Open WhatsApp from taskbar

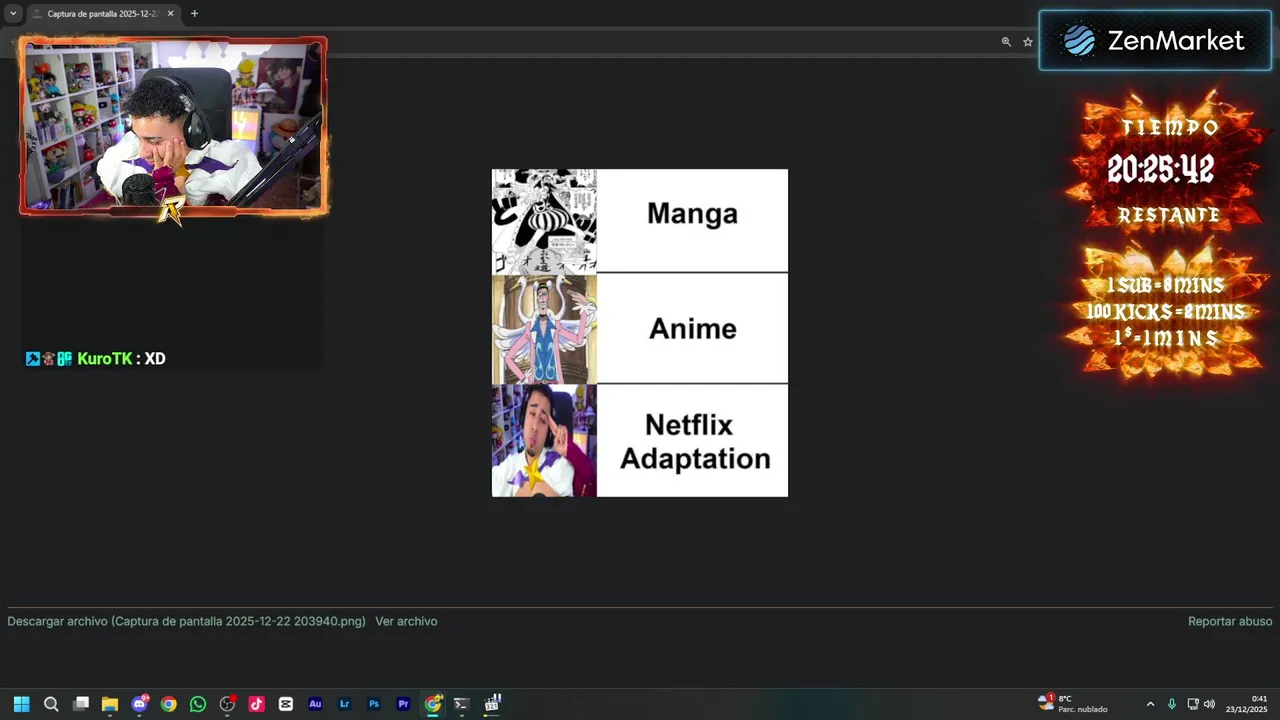coord(198,704)
